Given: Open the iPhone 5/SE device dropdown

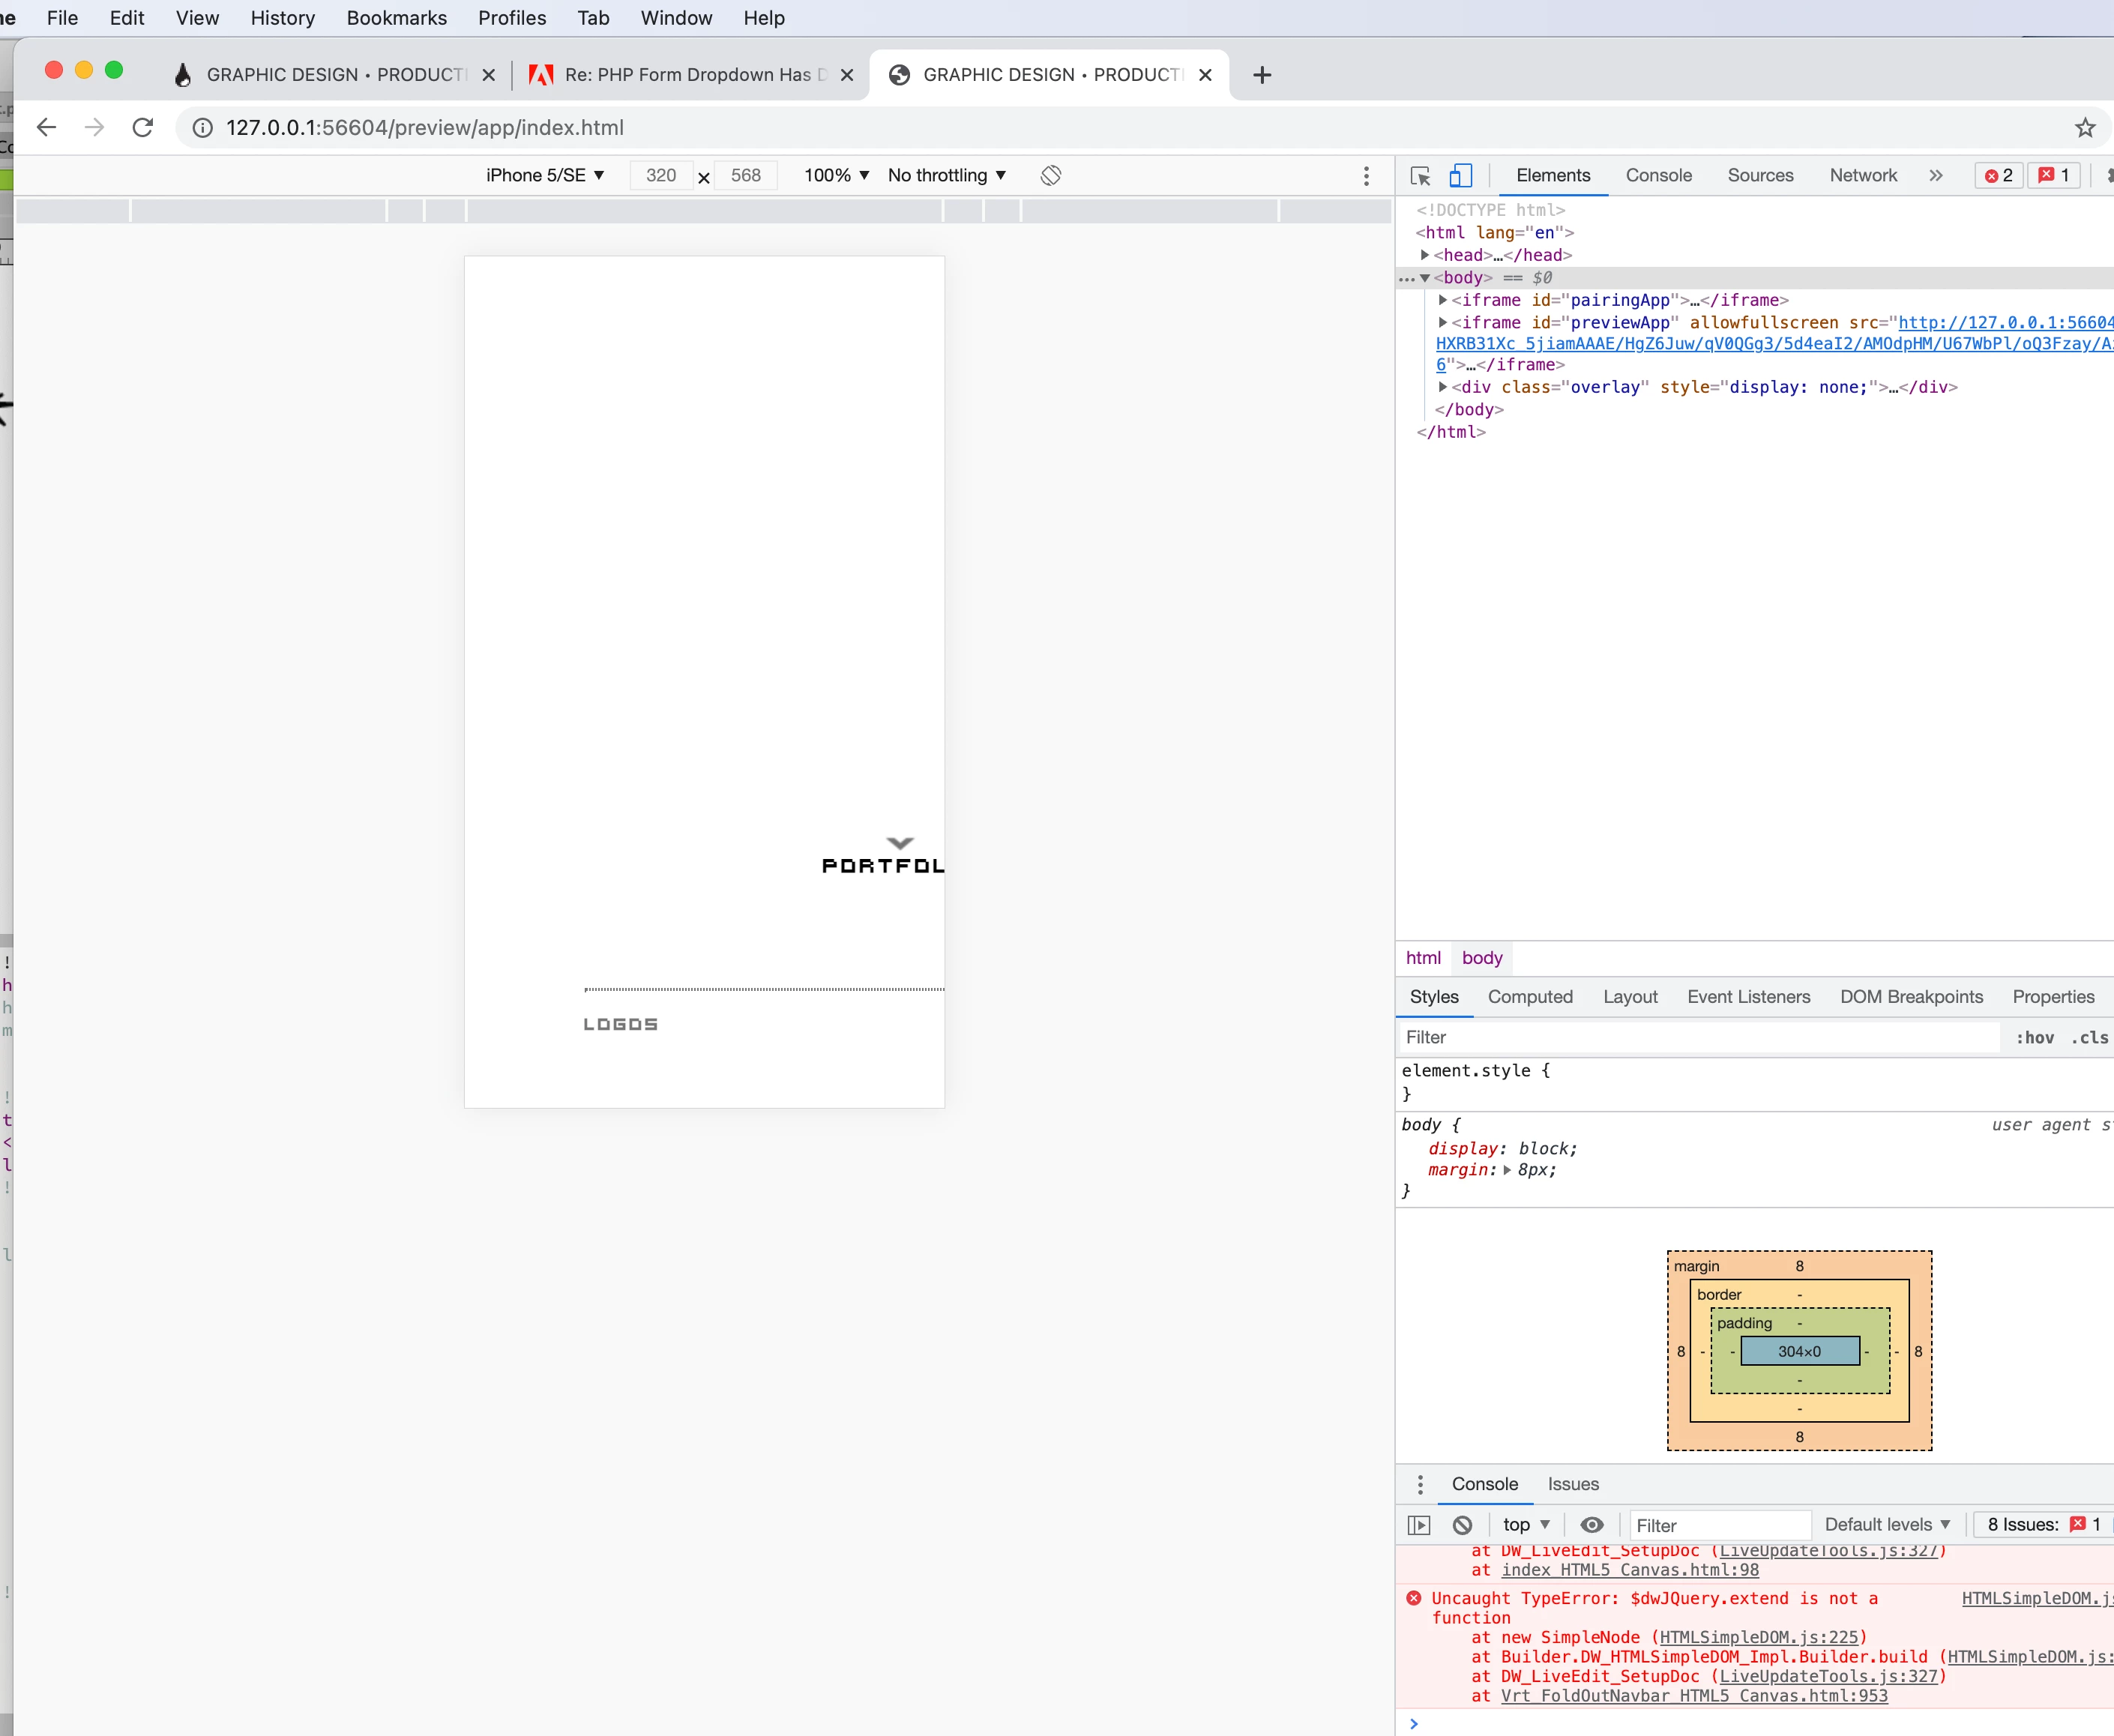Looking at the screenshot, I should (545, 176).
